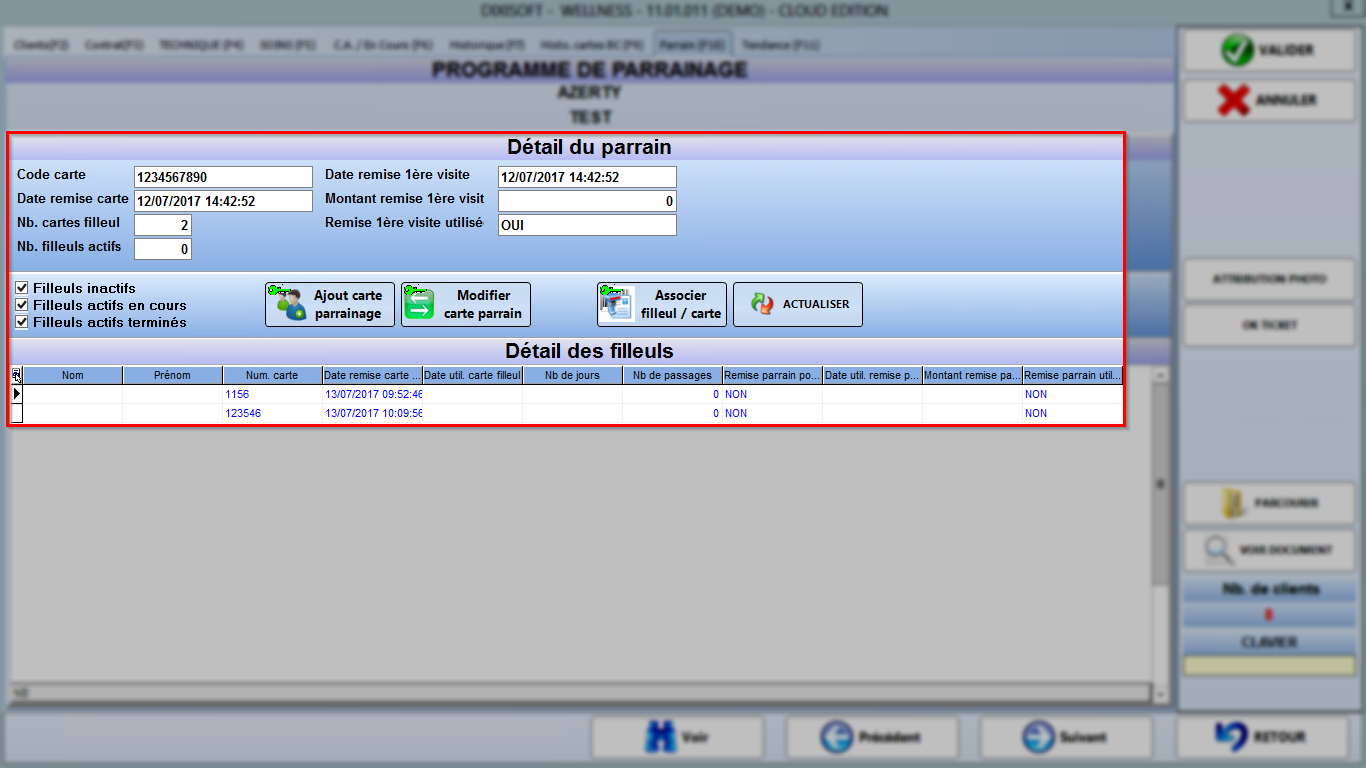
Task: Click the RETOUR back arrow icon
Action: coord(1231,737)
